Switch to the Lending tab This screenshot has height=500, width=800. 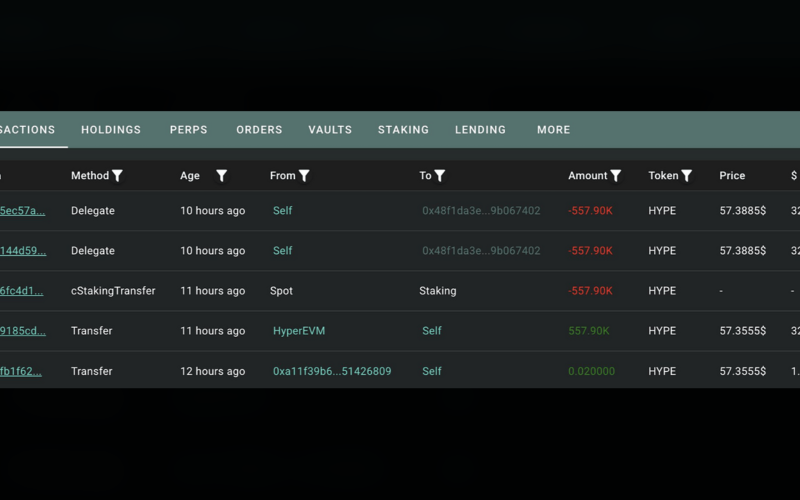tap(481, 130)
